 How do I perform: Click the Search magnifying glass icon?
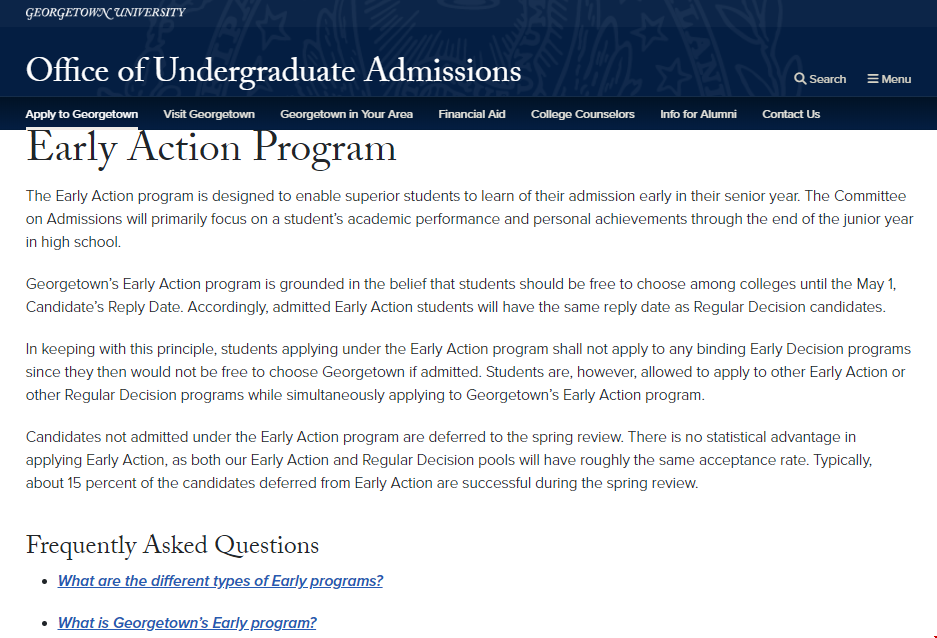pyautogui.click(x=800, y=79)
